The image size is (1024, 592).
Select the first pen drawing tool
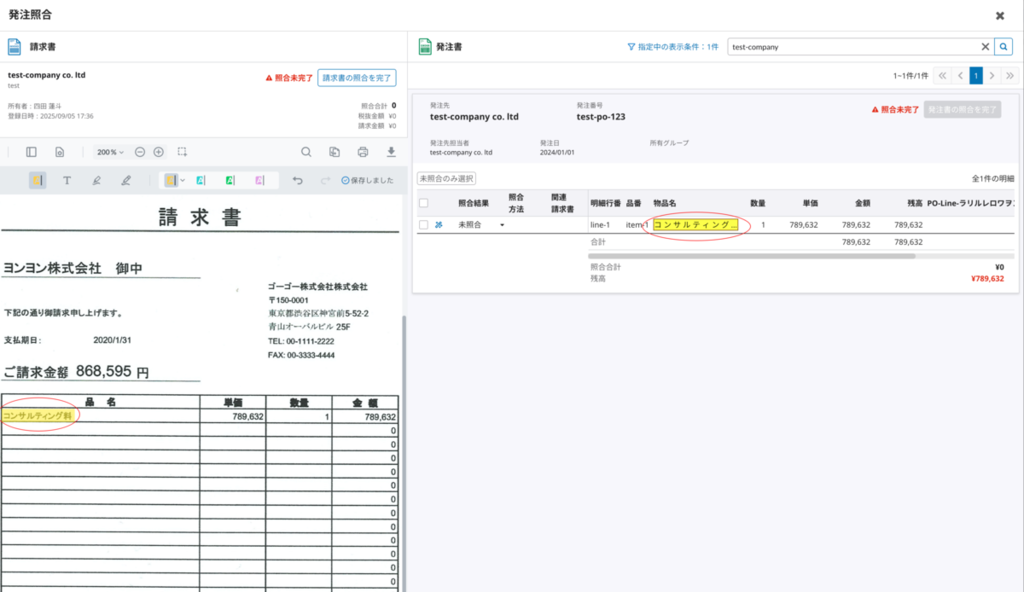97,180
